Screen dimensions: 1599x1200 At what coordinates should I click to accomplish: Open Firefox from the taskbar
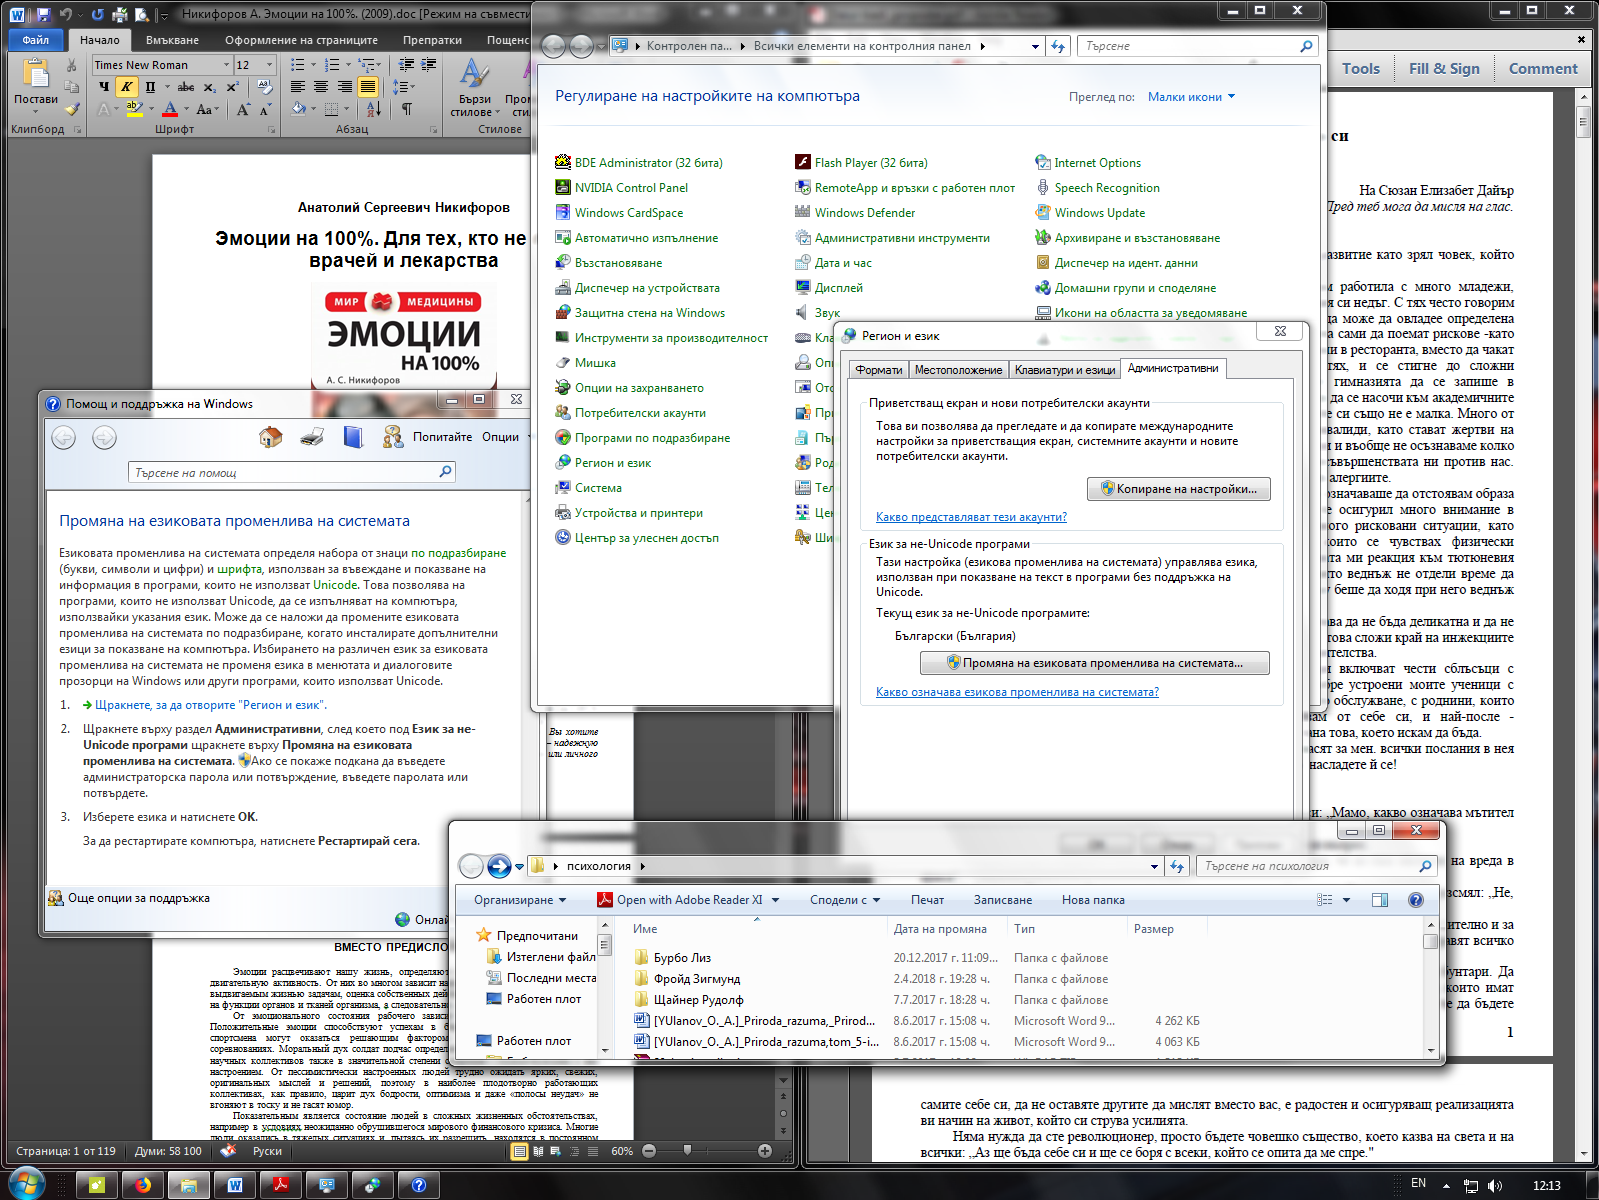[x=143, y=1185]
